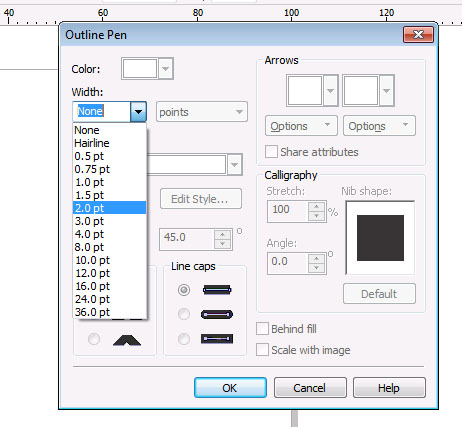The height and width of the screenshot is (427, 462).
Task: Click the Edit Style button
Action: (201, 199)
